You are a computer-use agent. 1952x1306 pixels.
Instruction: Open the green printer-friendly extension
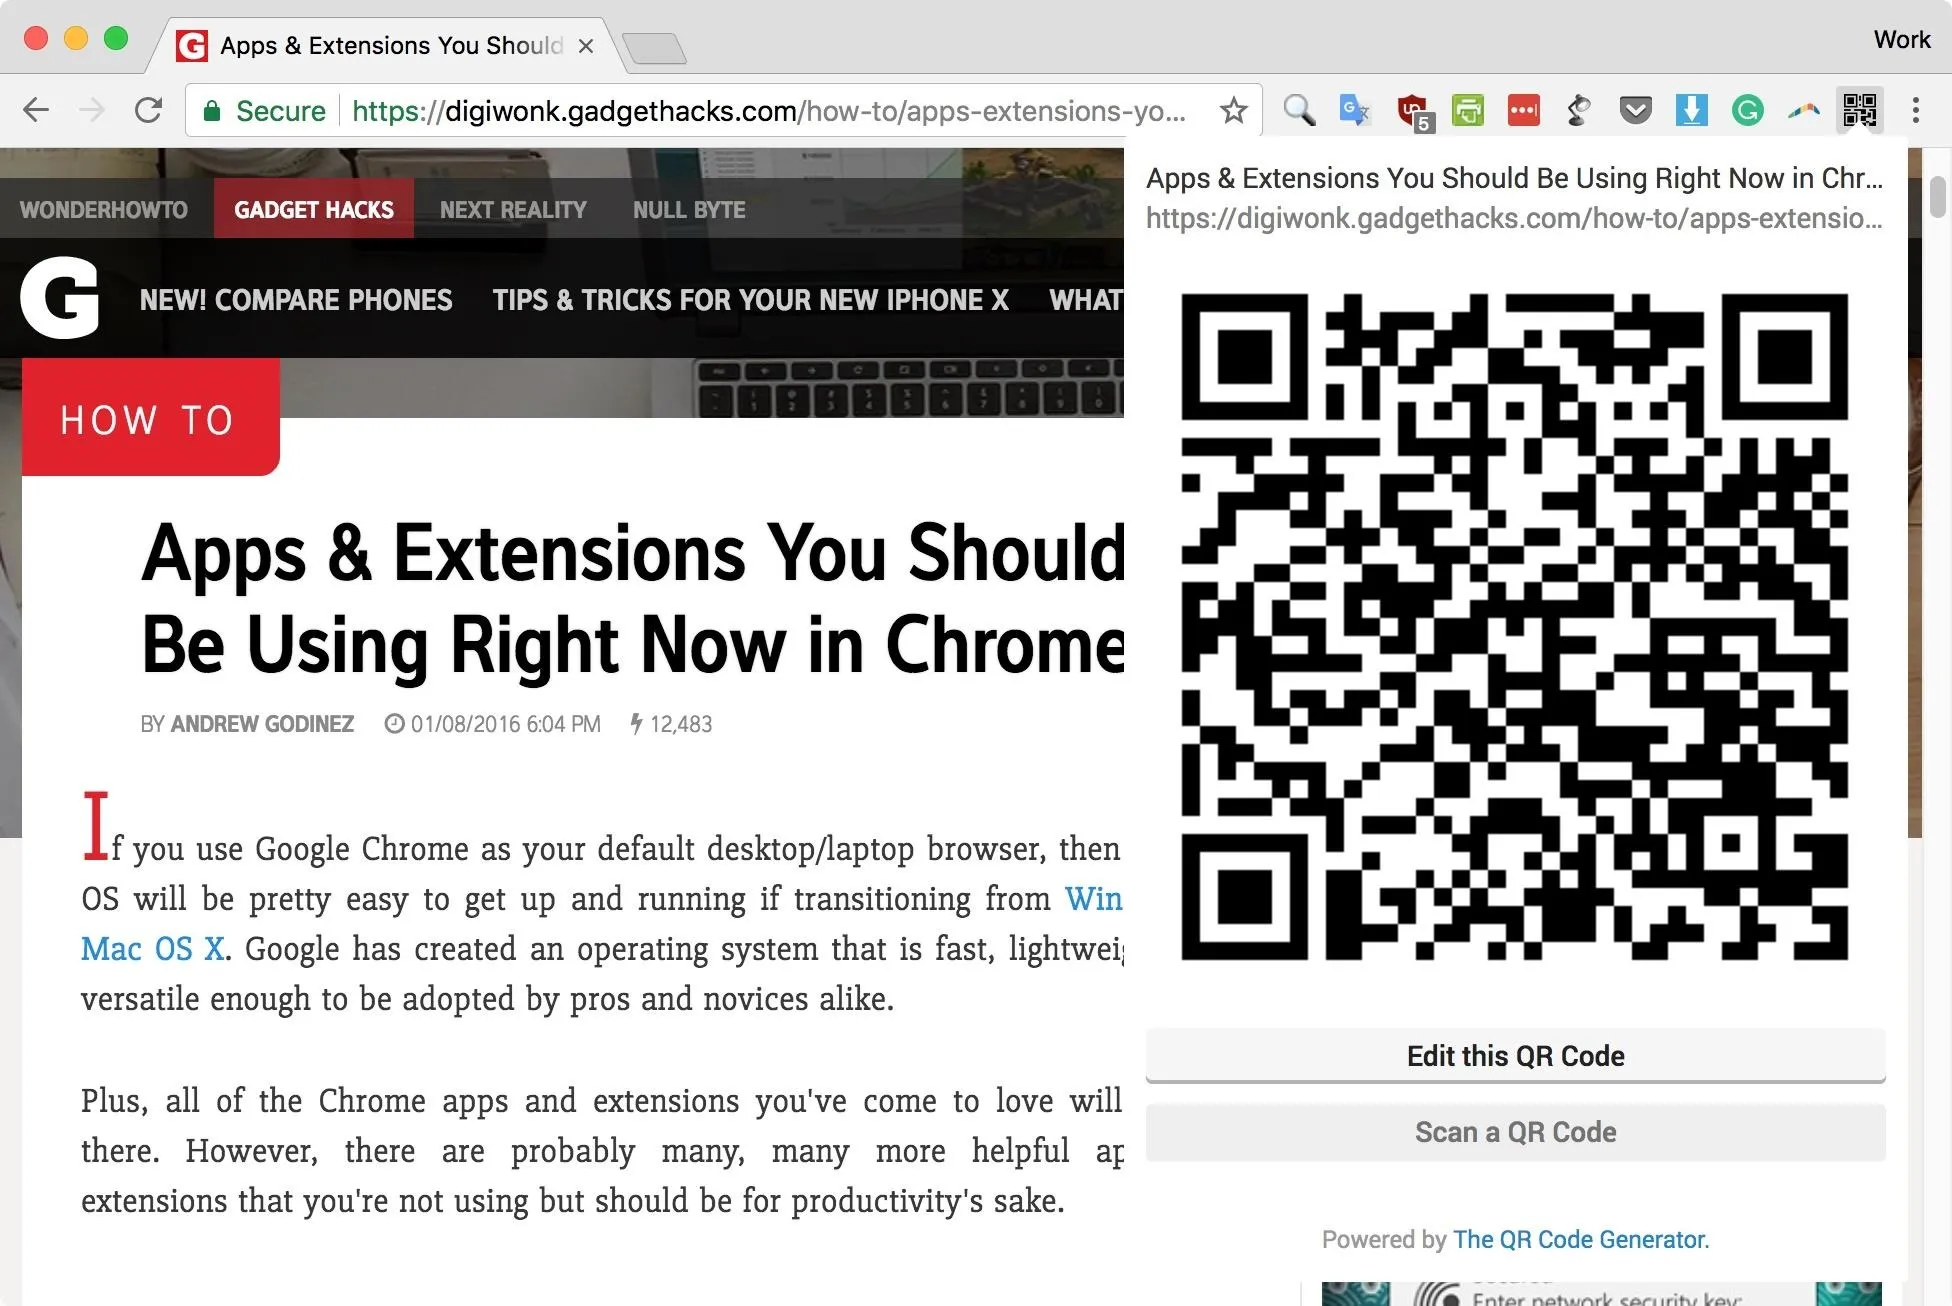pyautogui.click(x=1468, y=110)
